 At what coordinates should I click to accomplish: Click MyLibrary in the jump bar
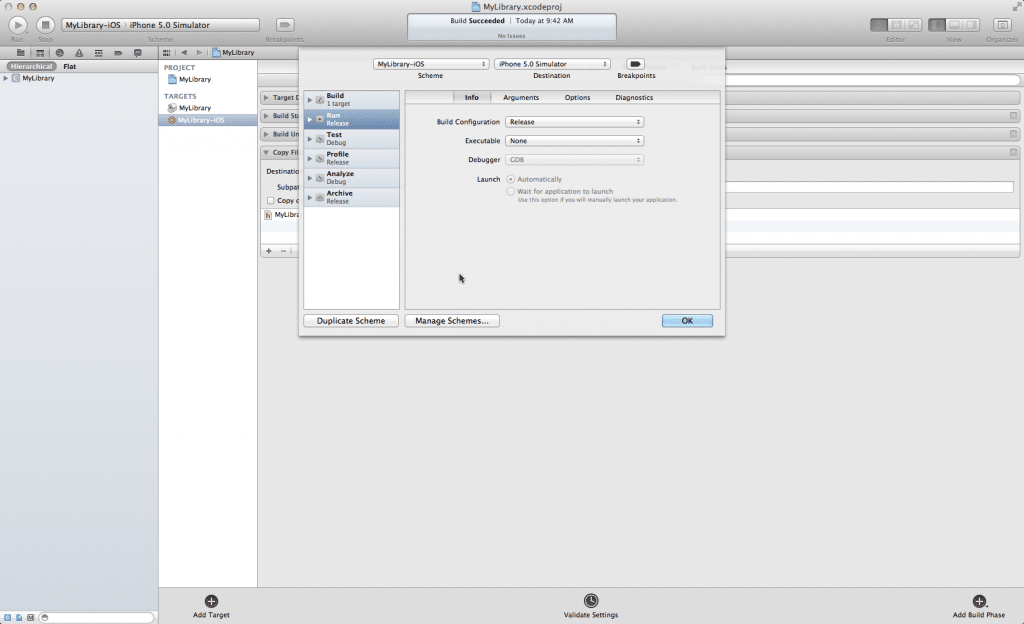point(233,52)
